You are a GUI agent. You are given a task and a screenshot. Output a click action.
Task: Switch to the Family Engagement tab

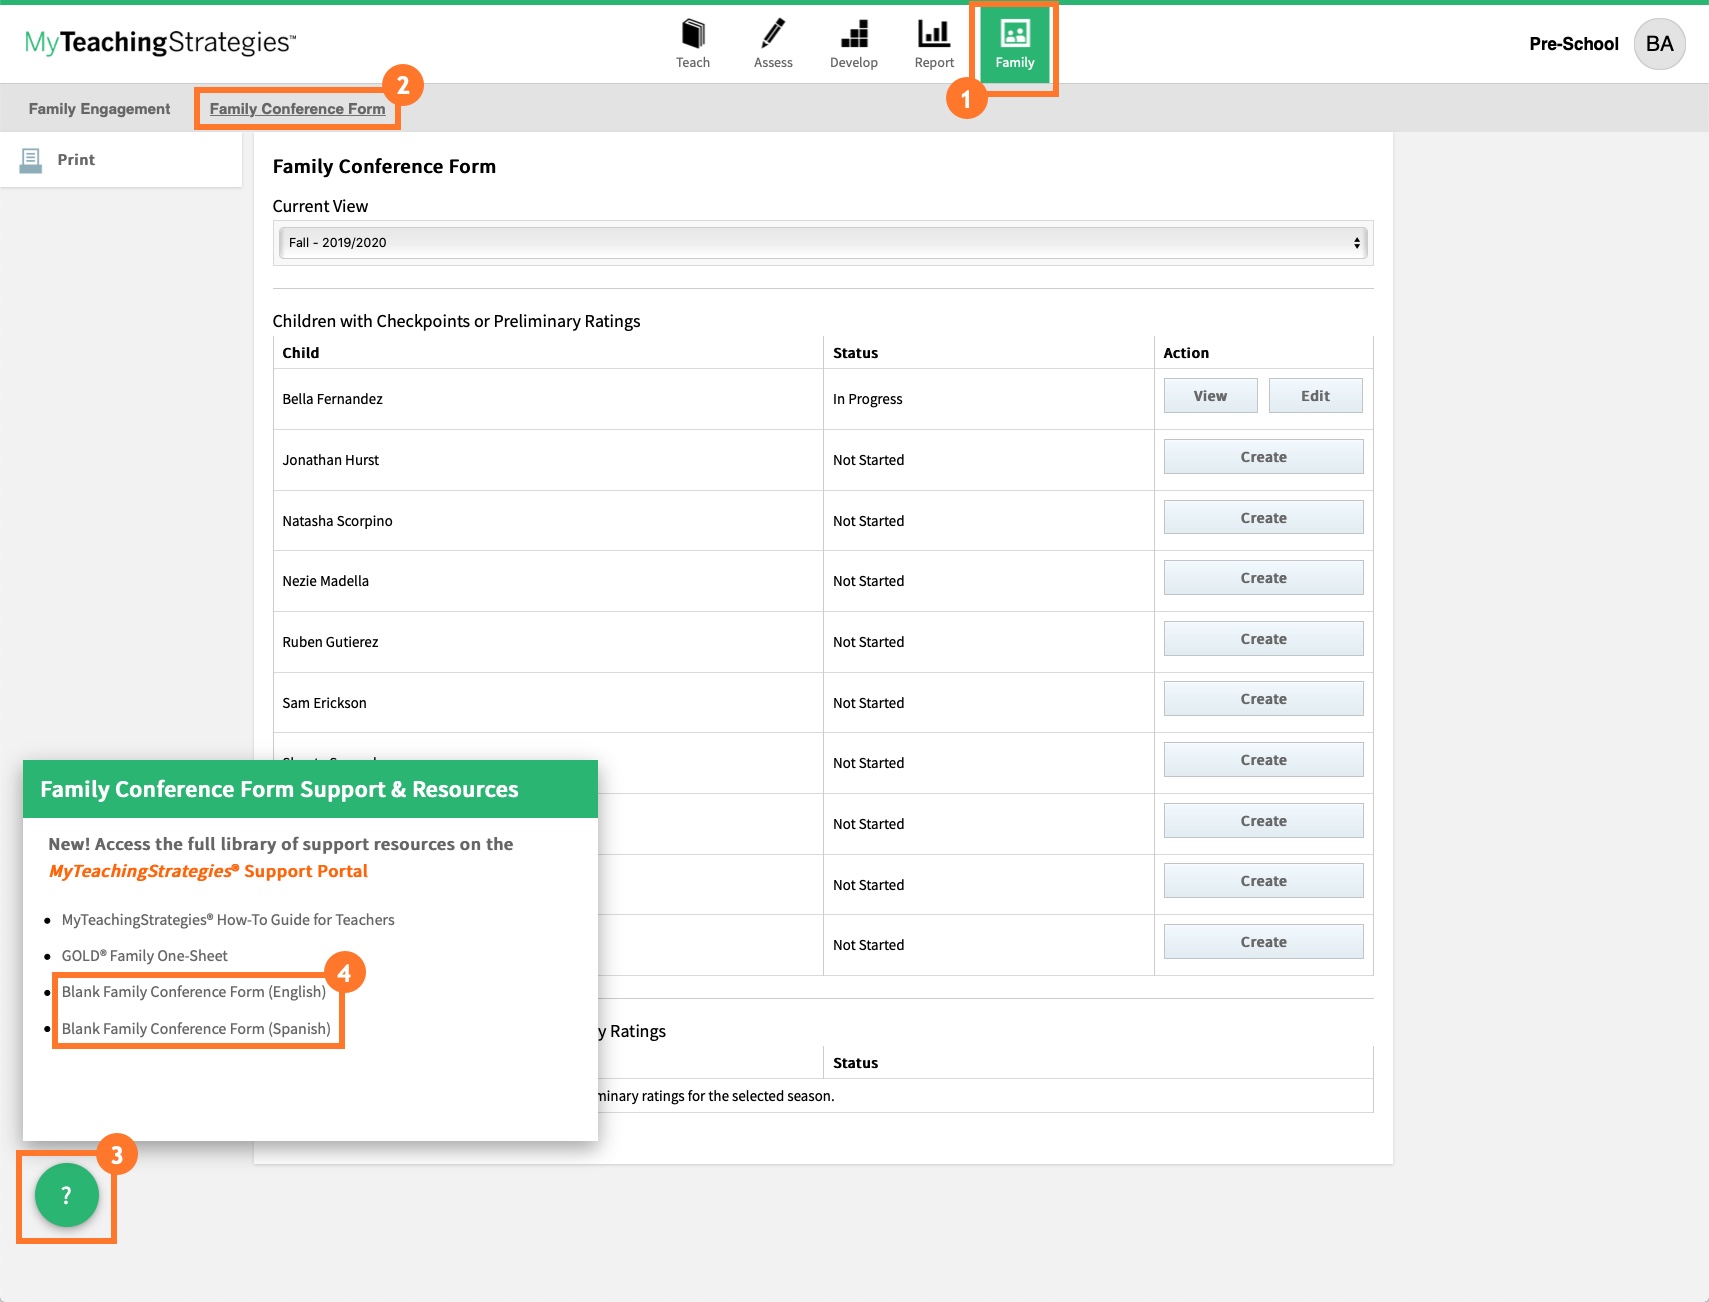click(x=98, y=108)
